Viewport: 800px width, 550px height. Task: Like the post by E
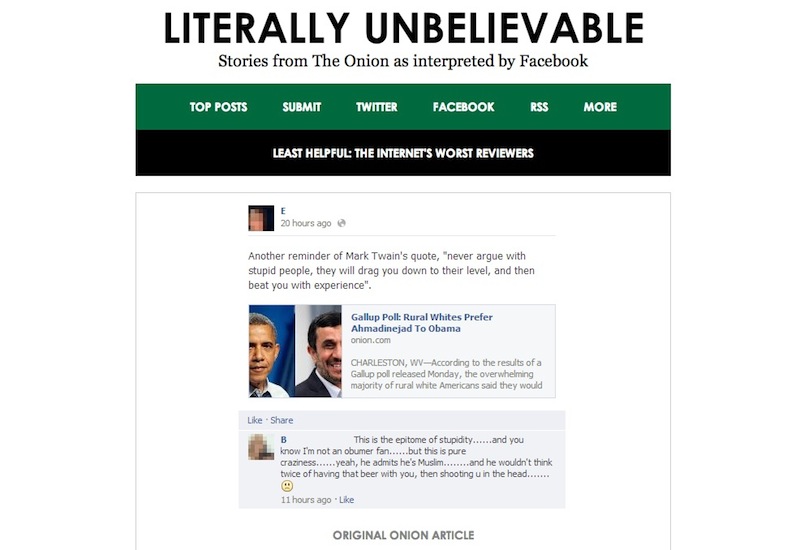[x=255, y=420]
